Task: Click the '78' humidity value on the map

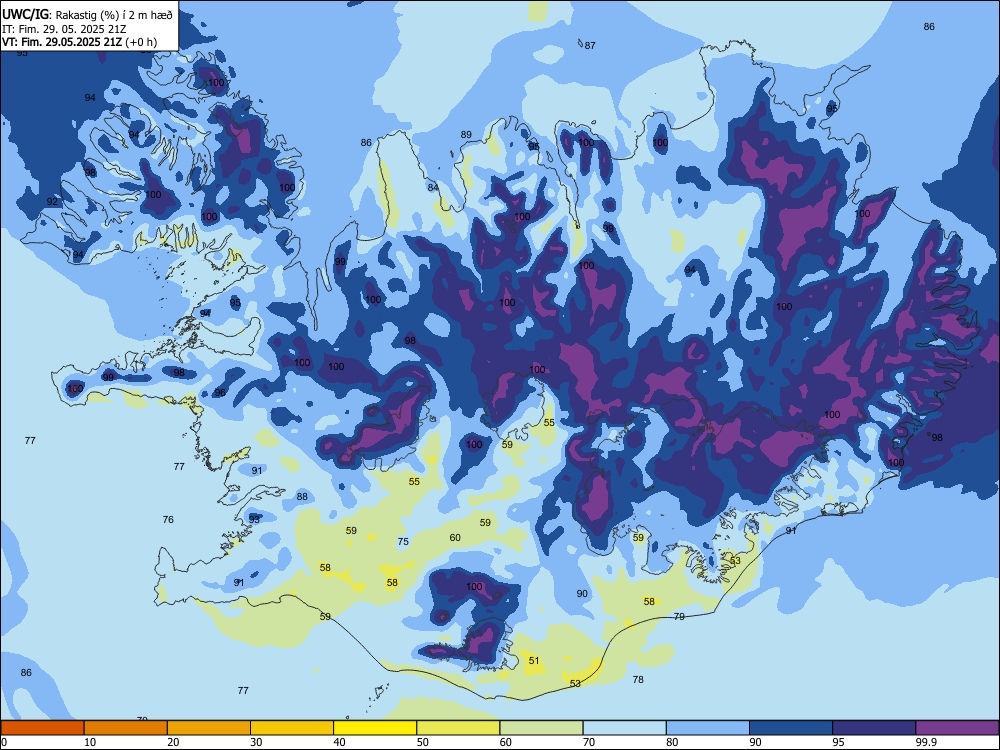Action: (x=638, y=680)
